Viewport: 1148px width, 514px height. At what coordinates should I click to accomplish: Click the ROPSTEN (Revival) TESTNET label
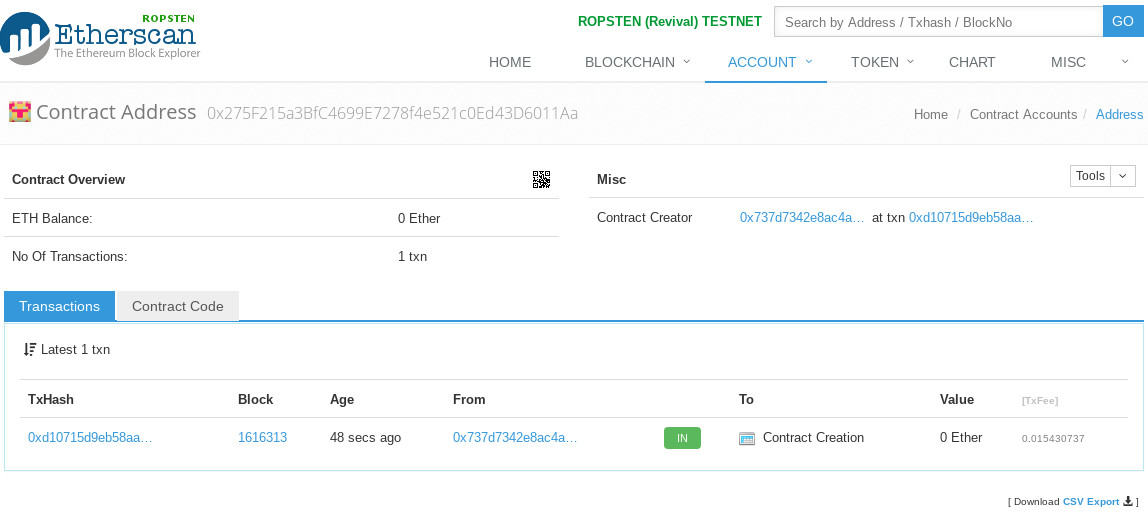click(x=670, y=21)
